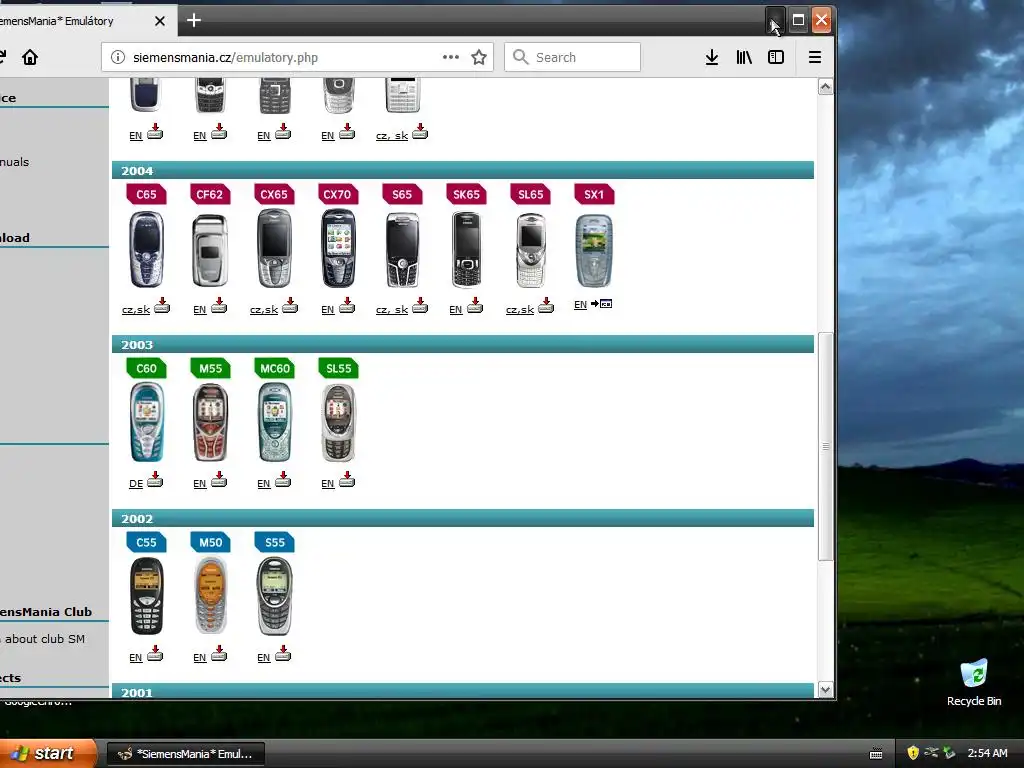
Task: Click the S65 cz, sk link
Action: (x=392, y=310)
